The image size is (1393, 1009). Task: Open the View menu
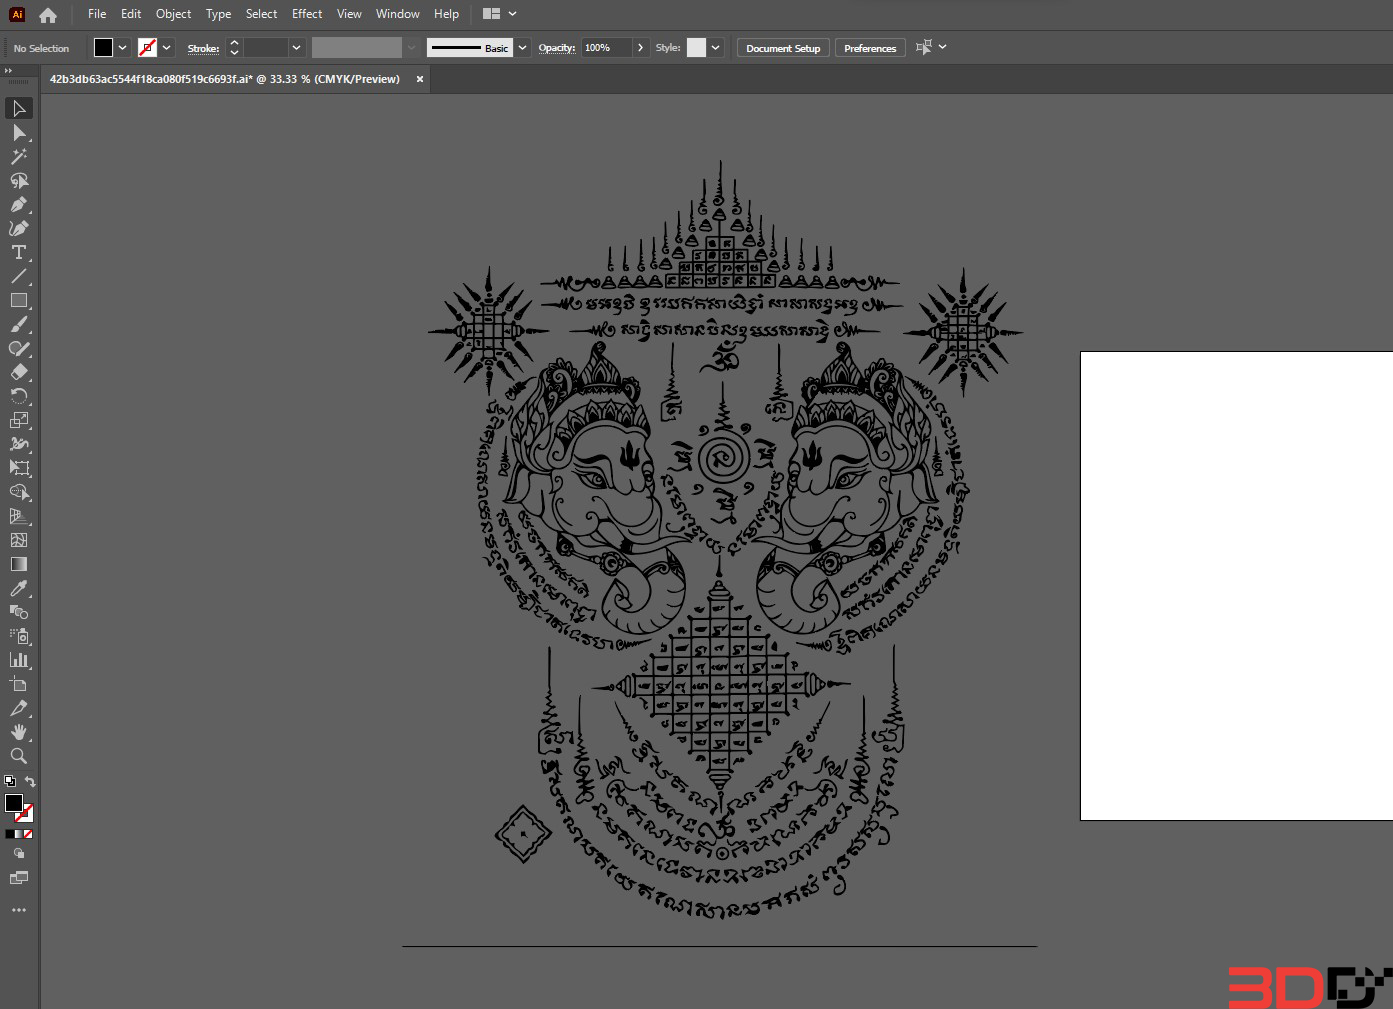click(x=349, y=14)
